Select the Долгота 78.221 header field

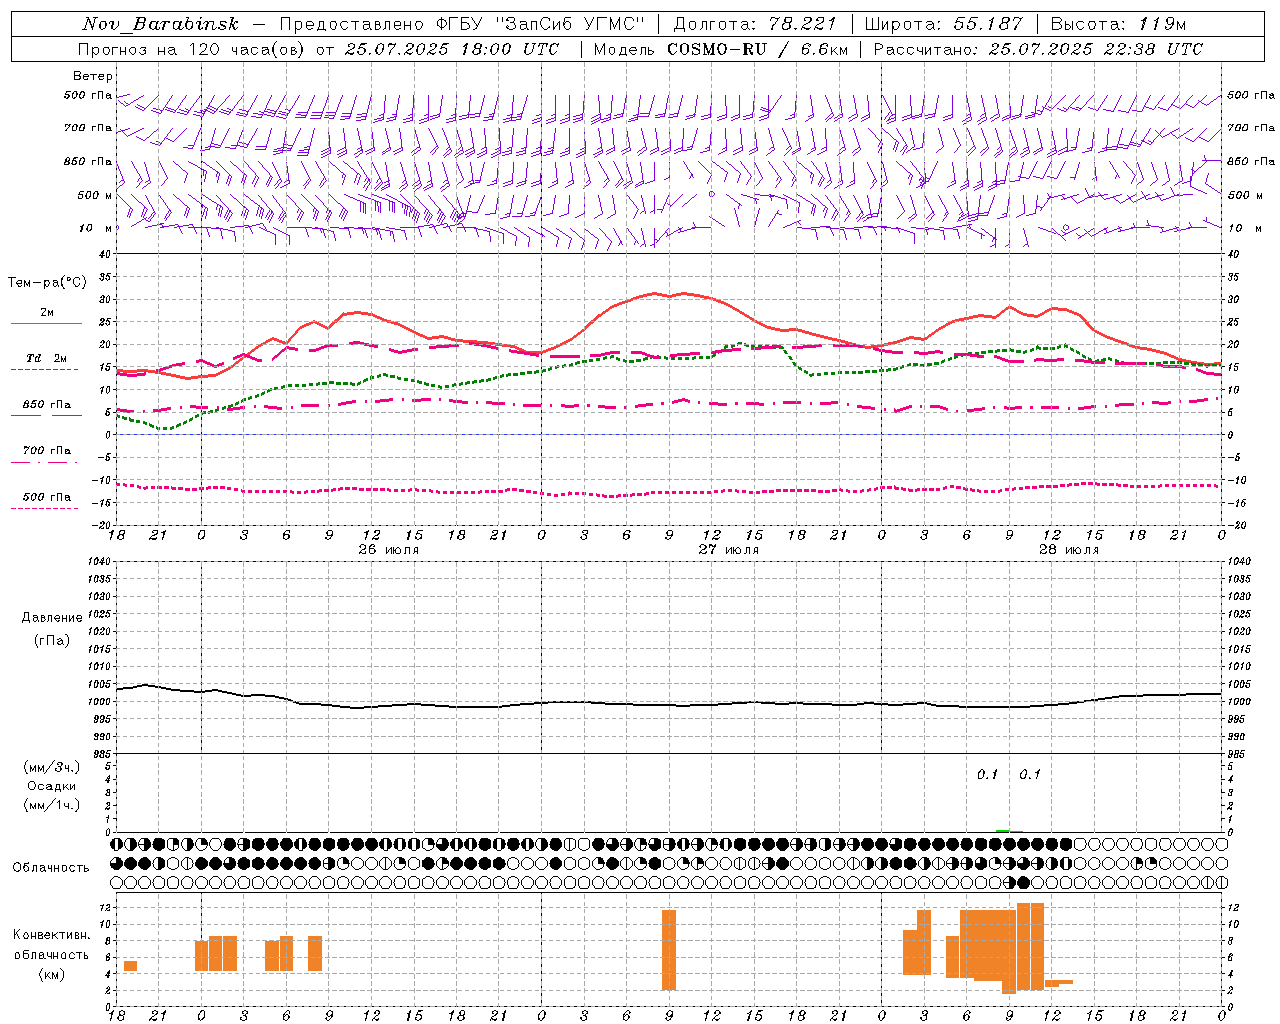pyautogui.click(x=756, y=24)
